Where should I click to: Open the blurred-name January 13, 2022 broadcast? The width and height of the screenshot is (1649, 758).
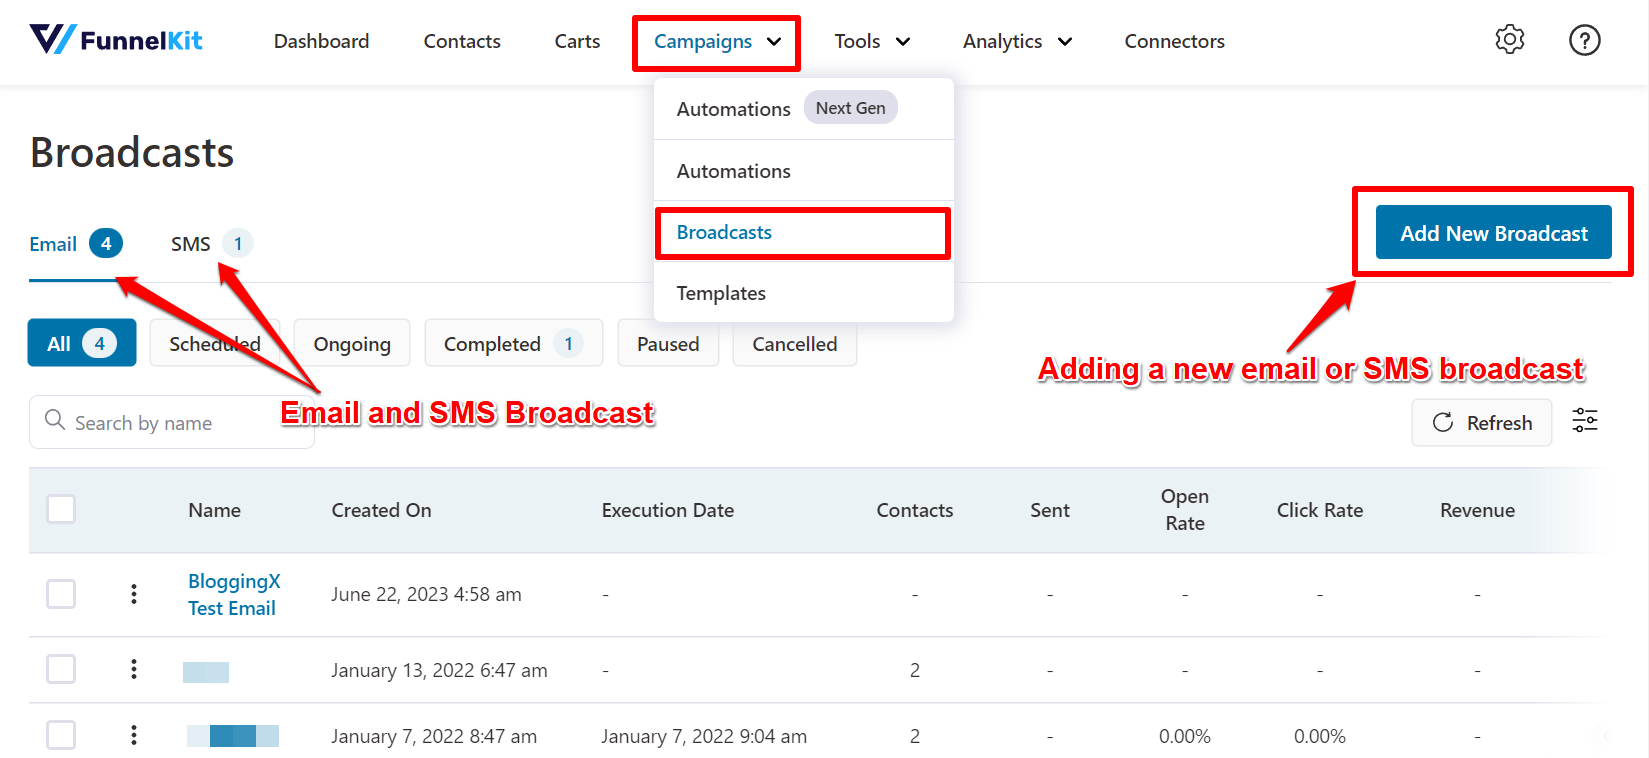(206, 672)
